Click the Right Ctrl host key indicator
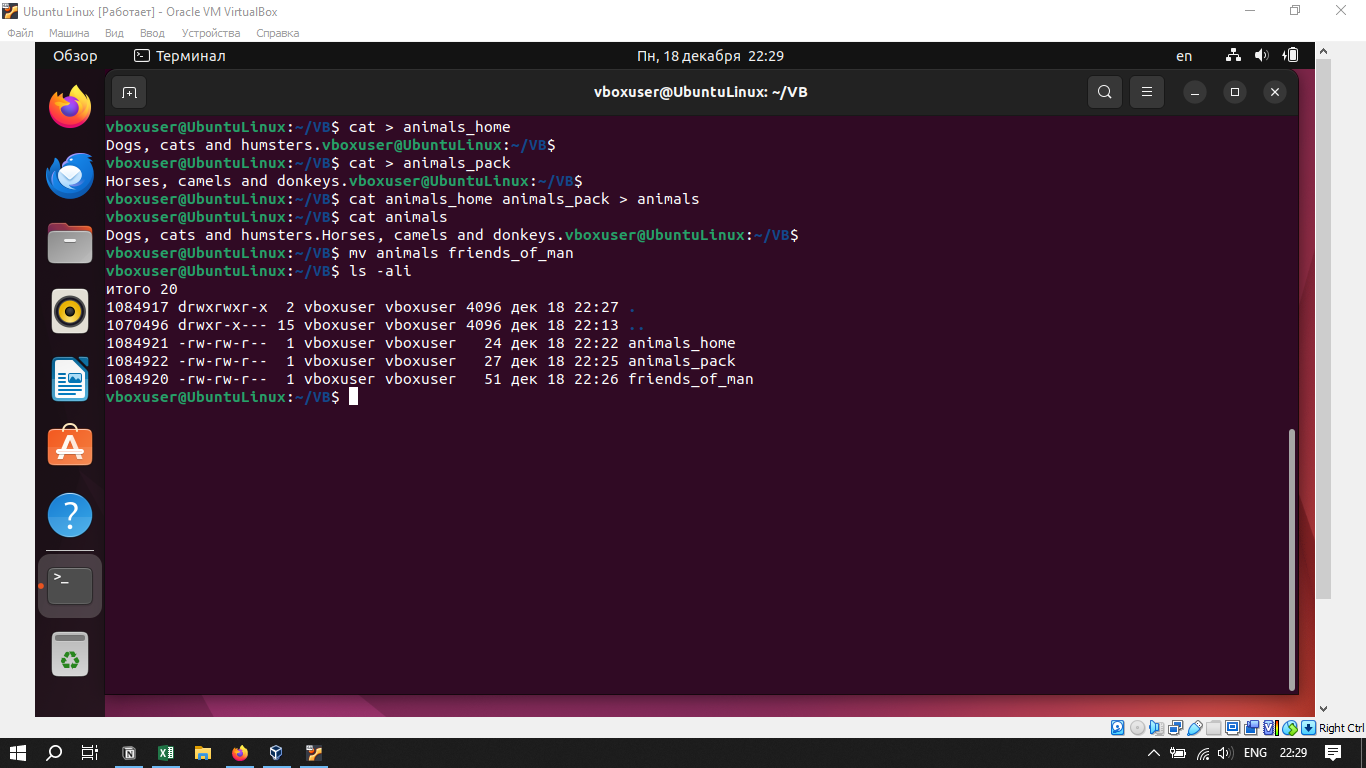Viewport: 1366px width, 768px height. click(x=1341, y=728)
